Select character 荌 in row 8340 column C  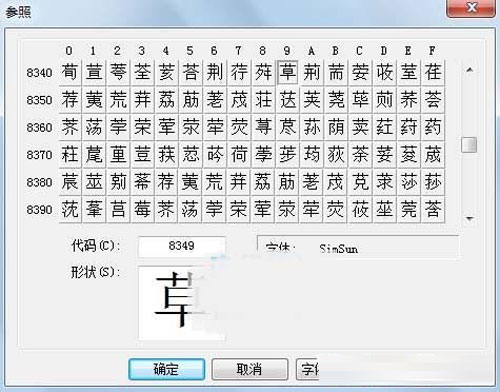point(360,72)
